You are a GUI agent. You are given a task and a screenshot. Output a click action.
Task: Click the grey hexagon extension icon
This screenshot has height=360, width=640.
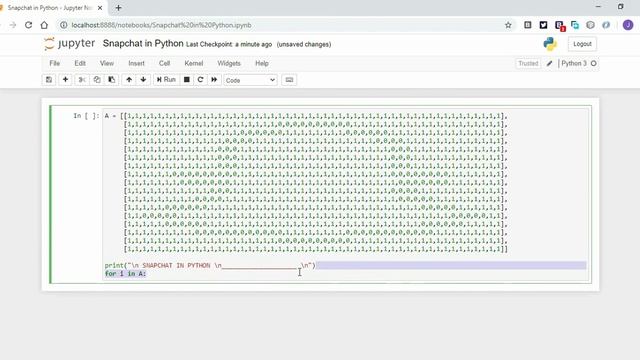(590, 25)
